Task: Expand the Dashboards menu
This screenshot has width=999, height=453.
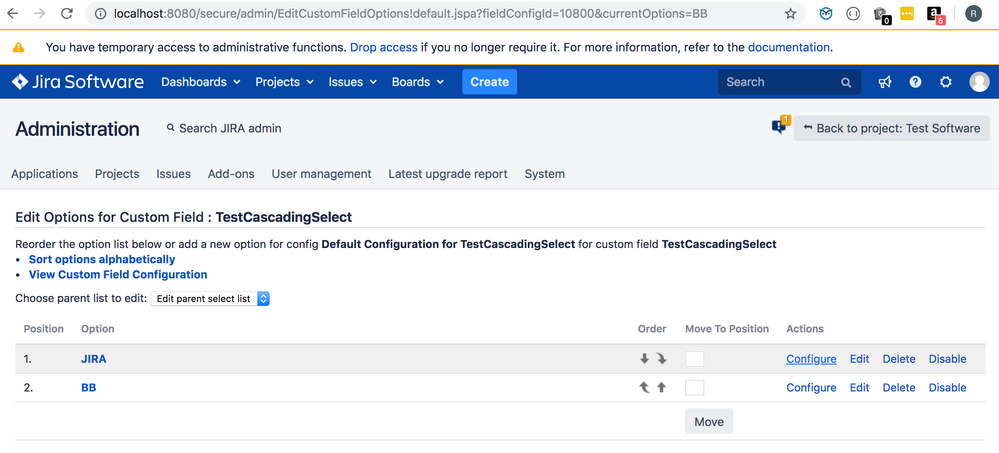Action: click(201, 82)
